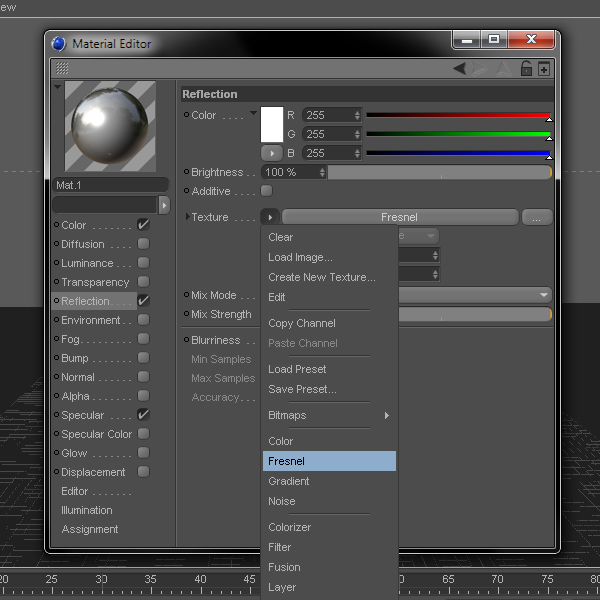The height and width of the screenshot is (600, 600).
Task: Click the red R color slider
Action: [x=459, y=115]
